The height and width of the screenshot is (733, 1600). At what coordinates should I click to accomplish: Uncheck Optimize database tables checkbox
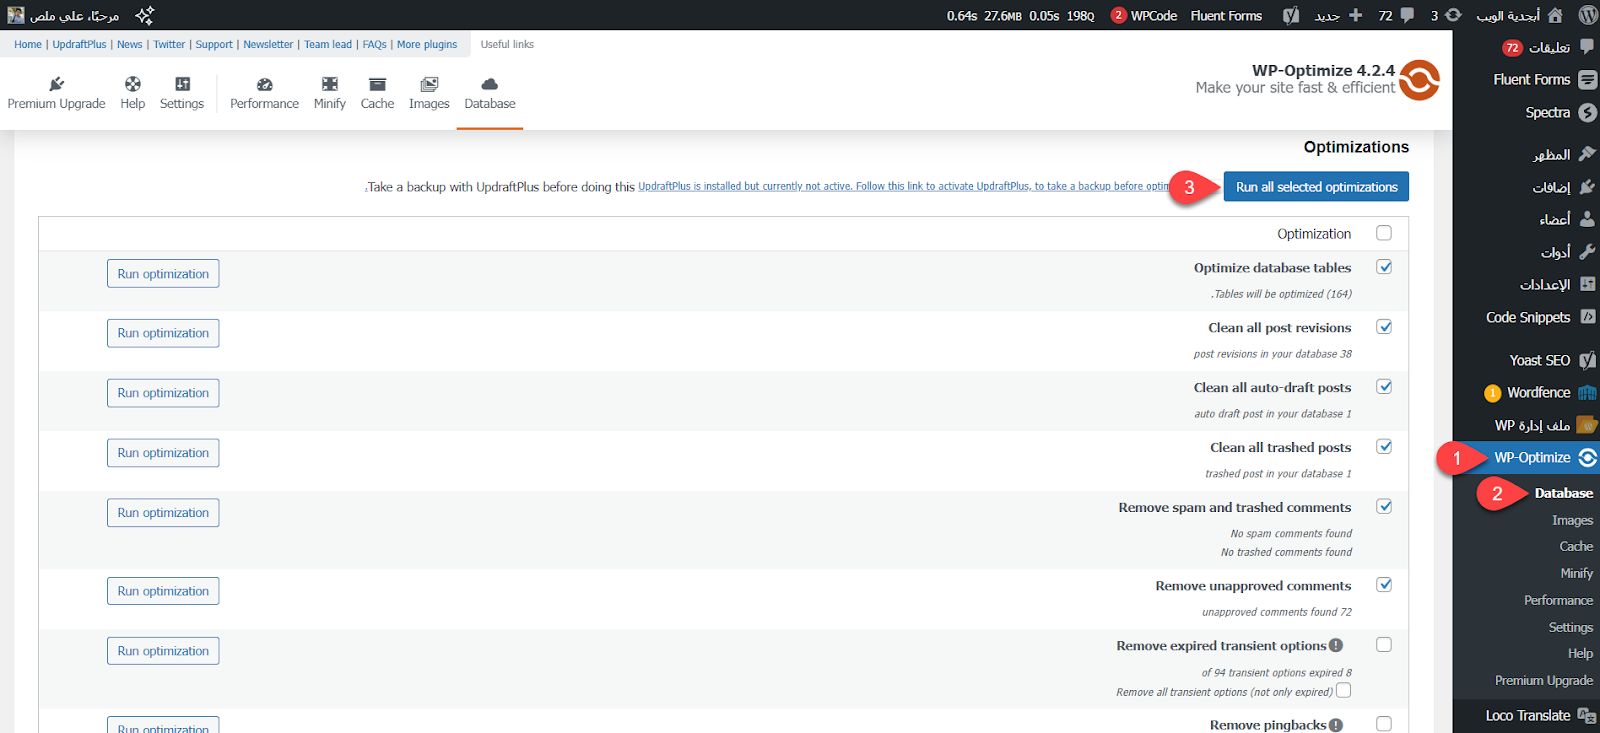click(1384, 267)
